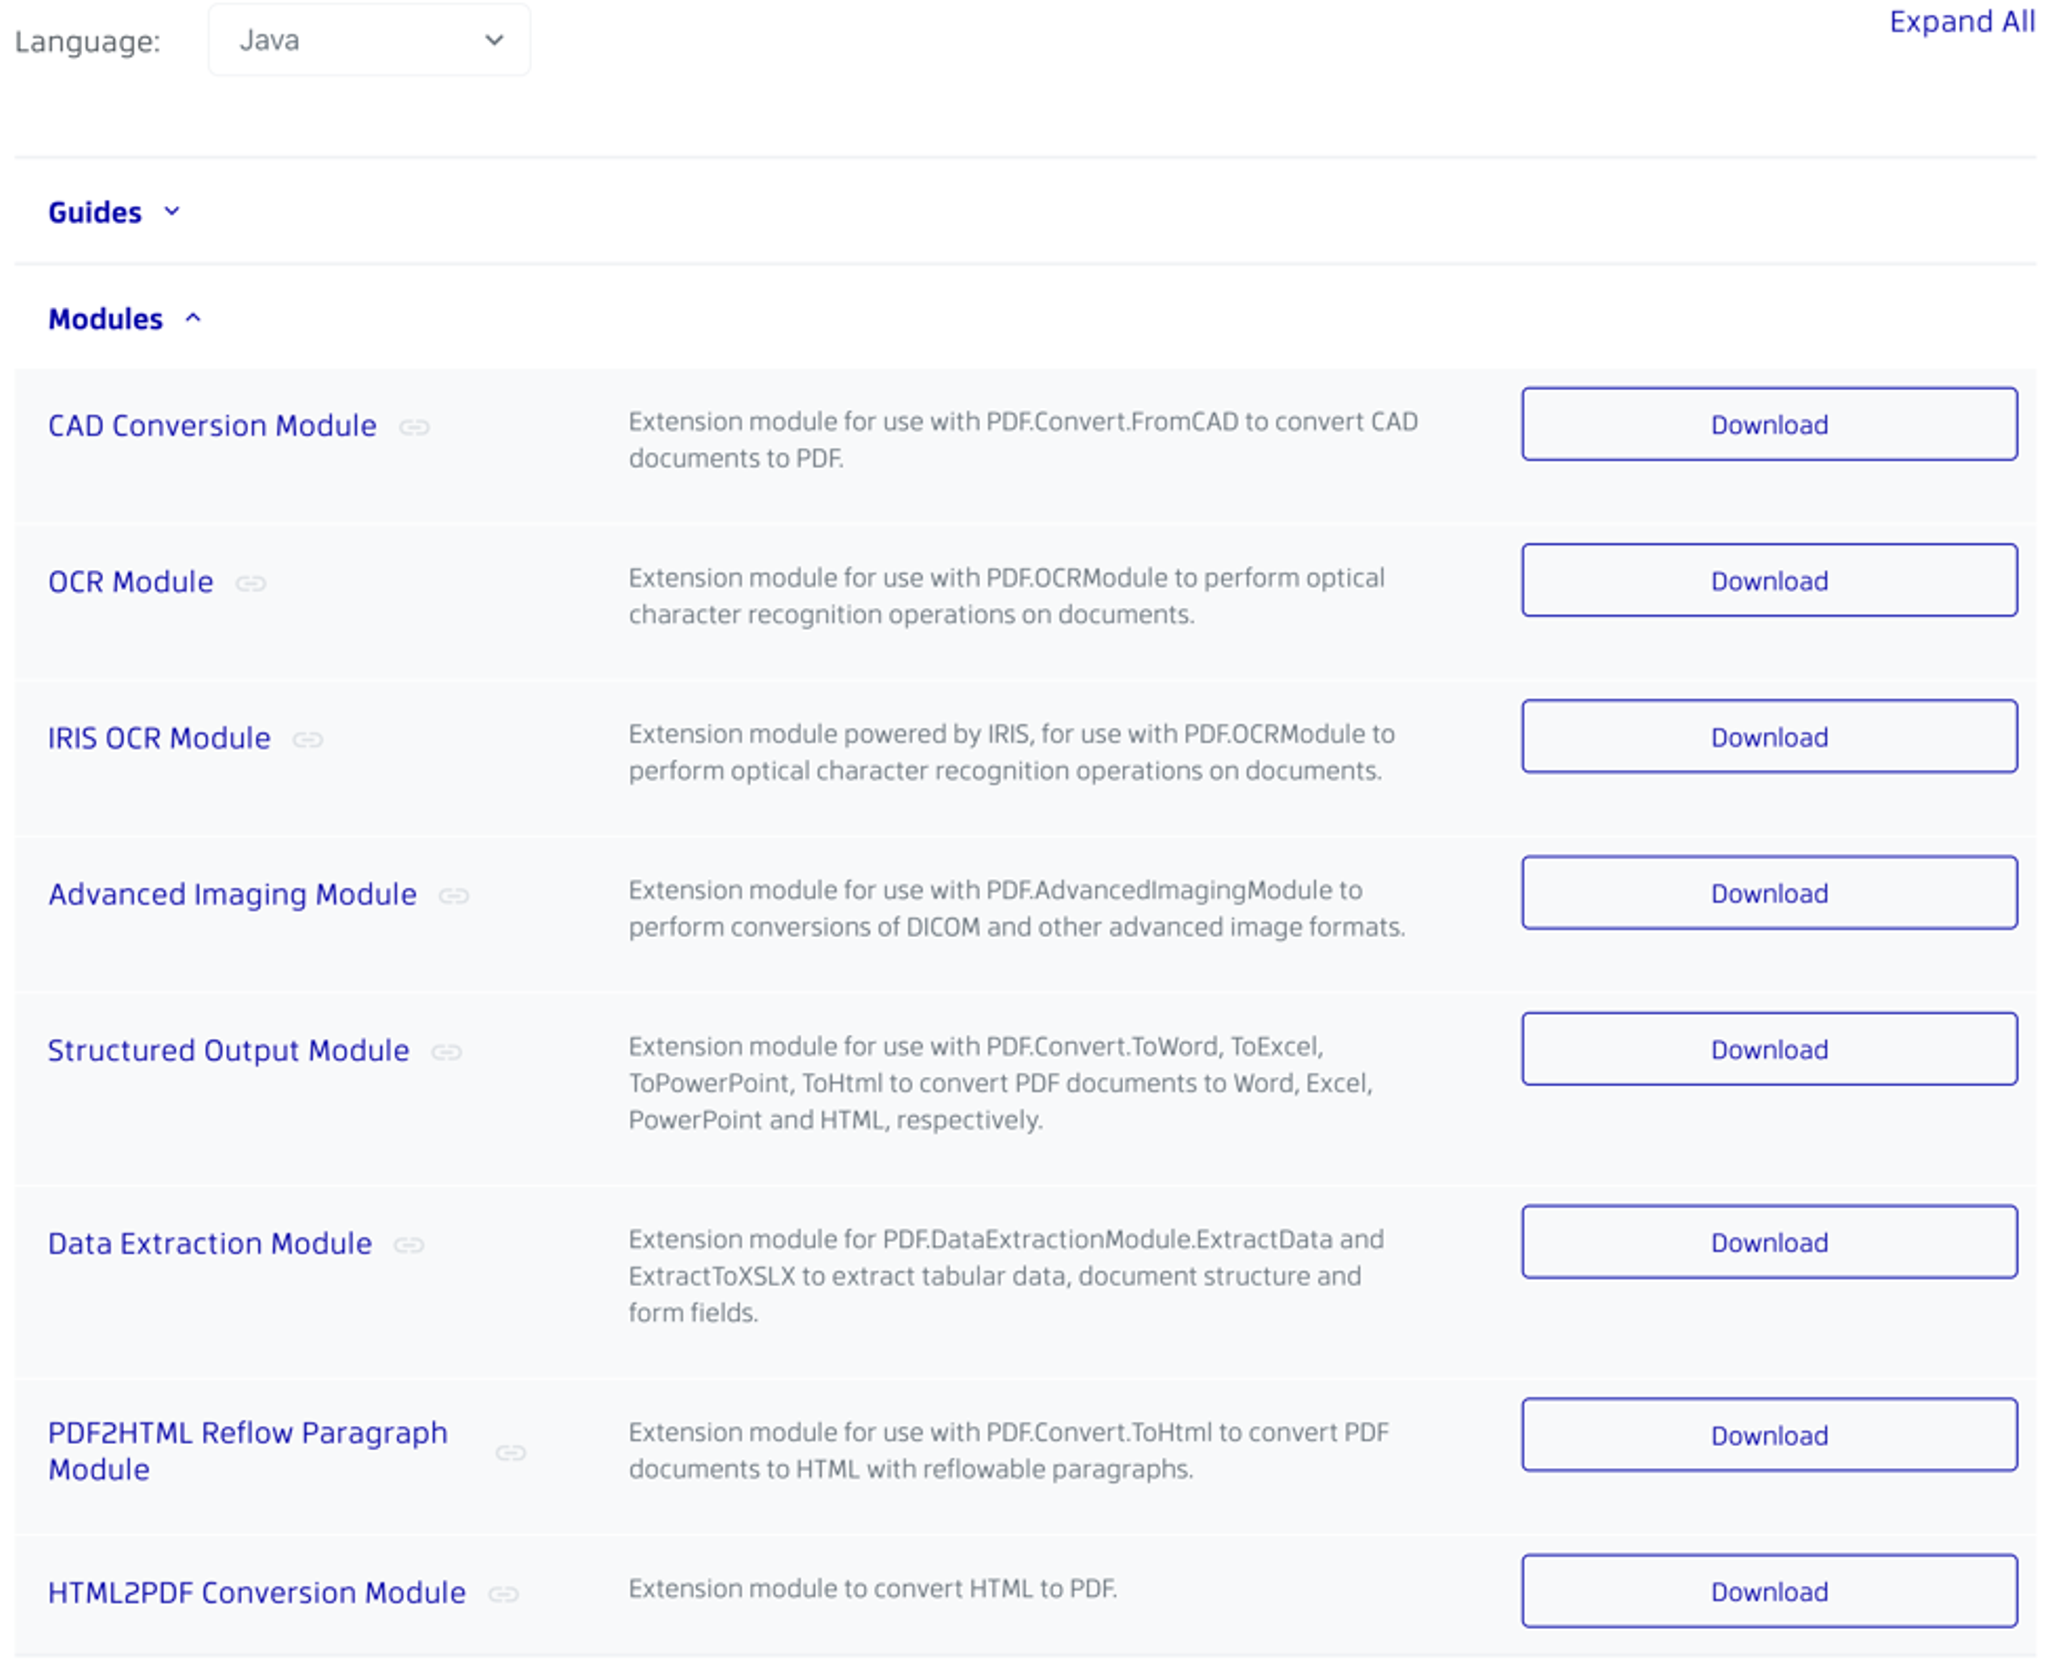The width and height of the screenshot is (2048, 1670).
Task: Download the CAD Conversion Module
Action: point(1768,425)
